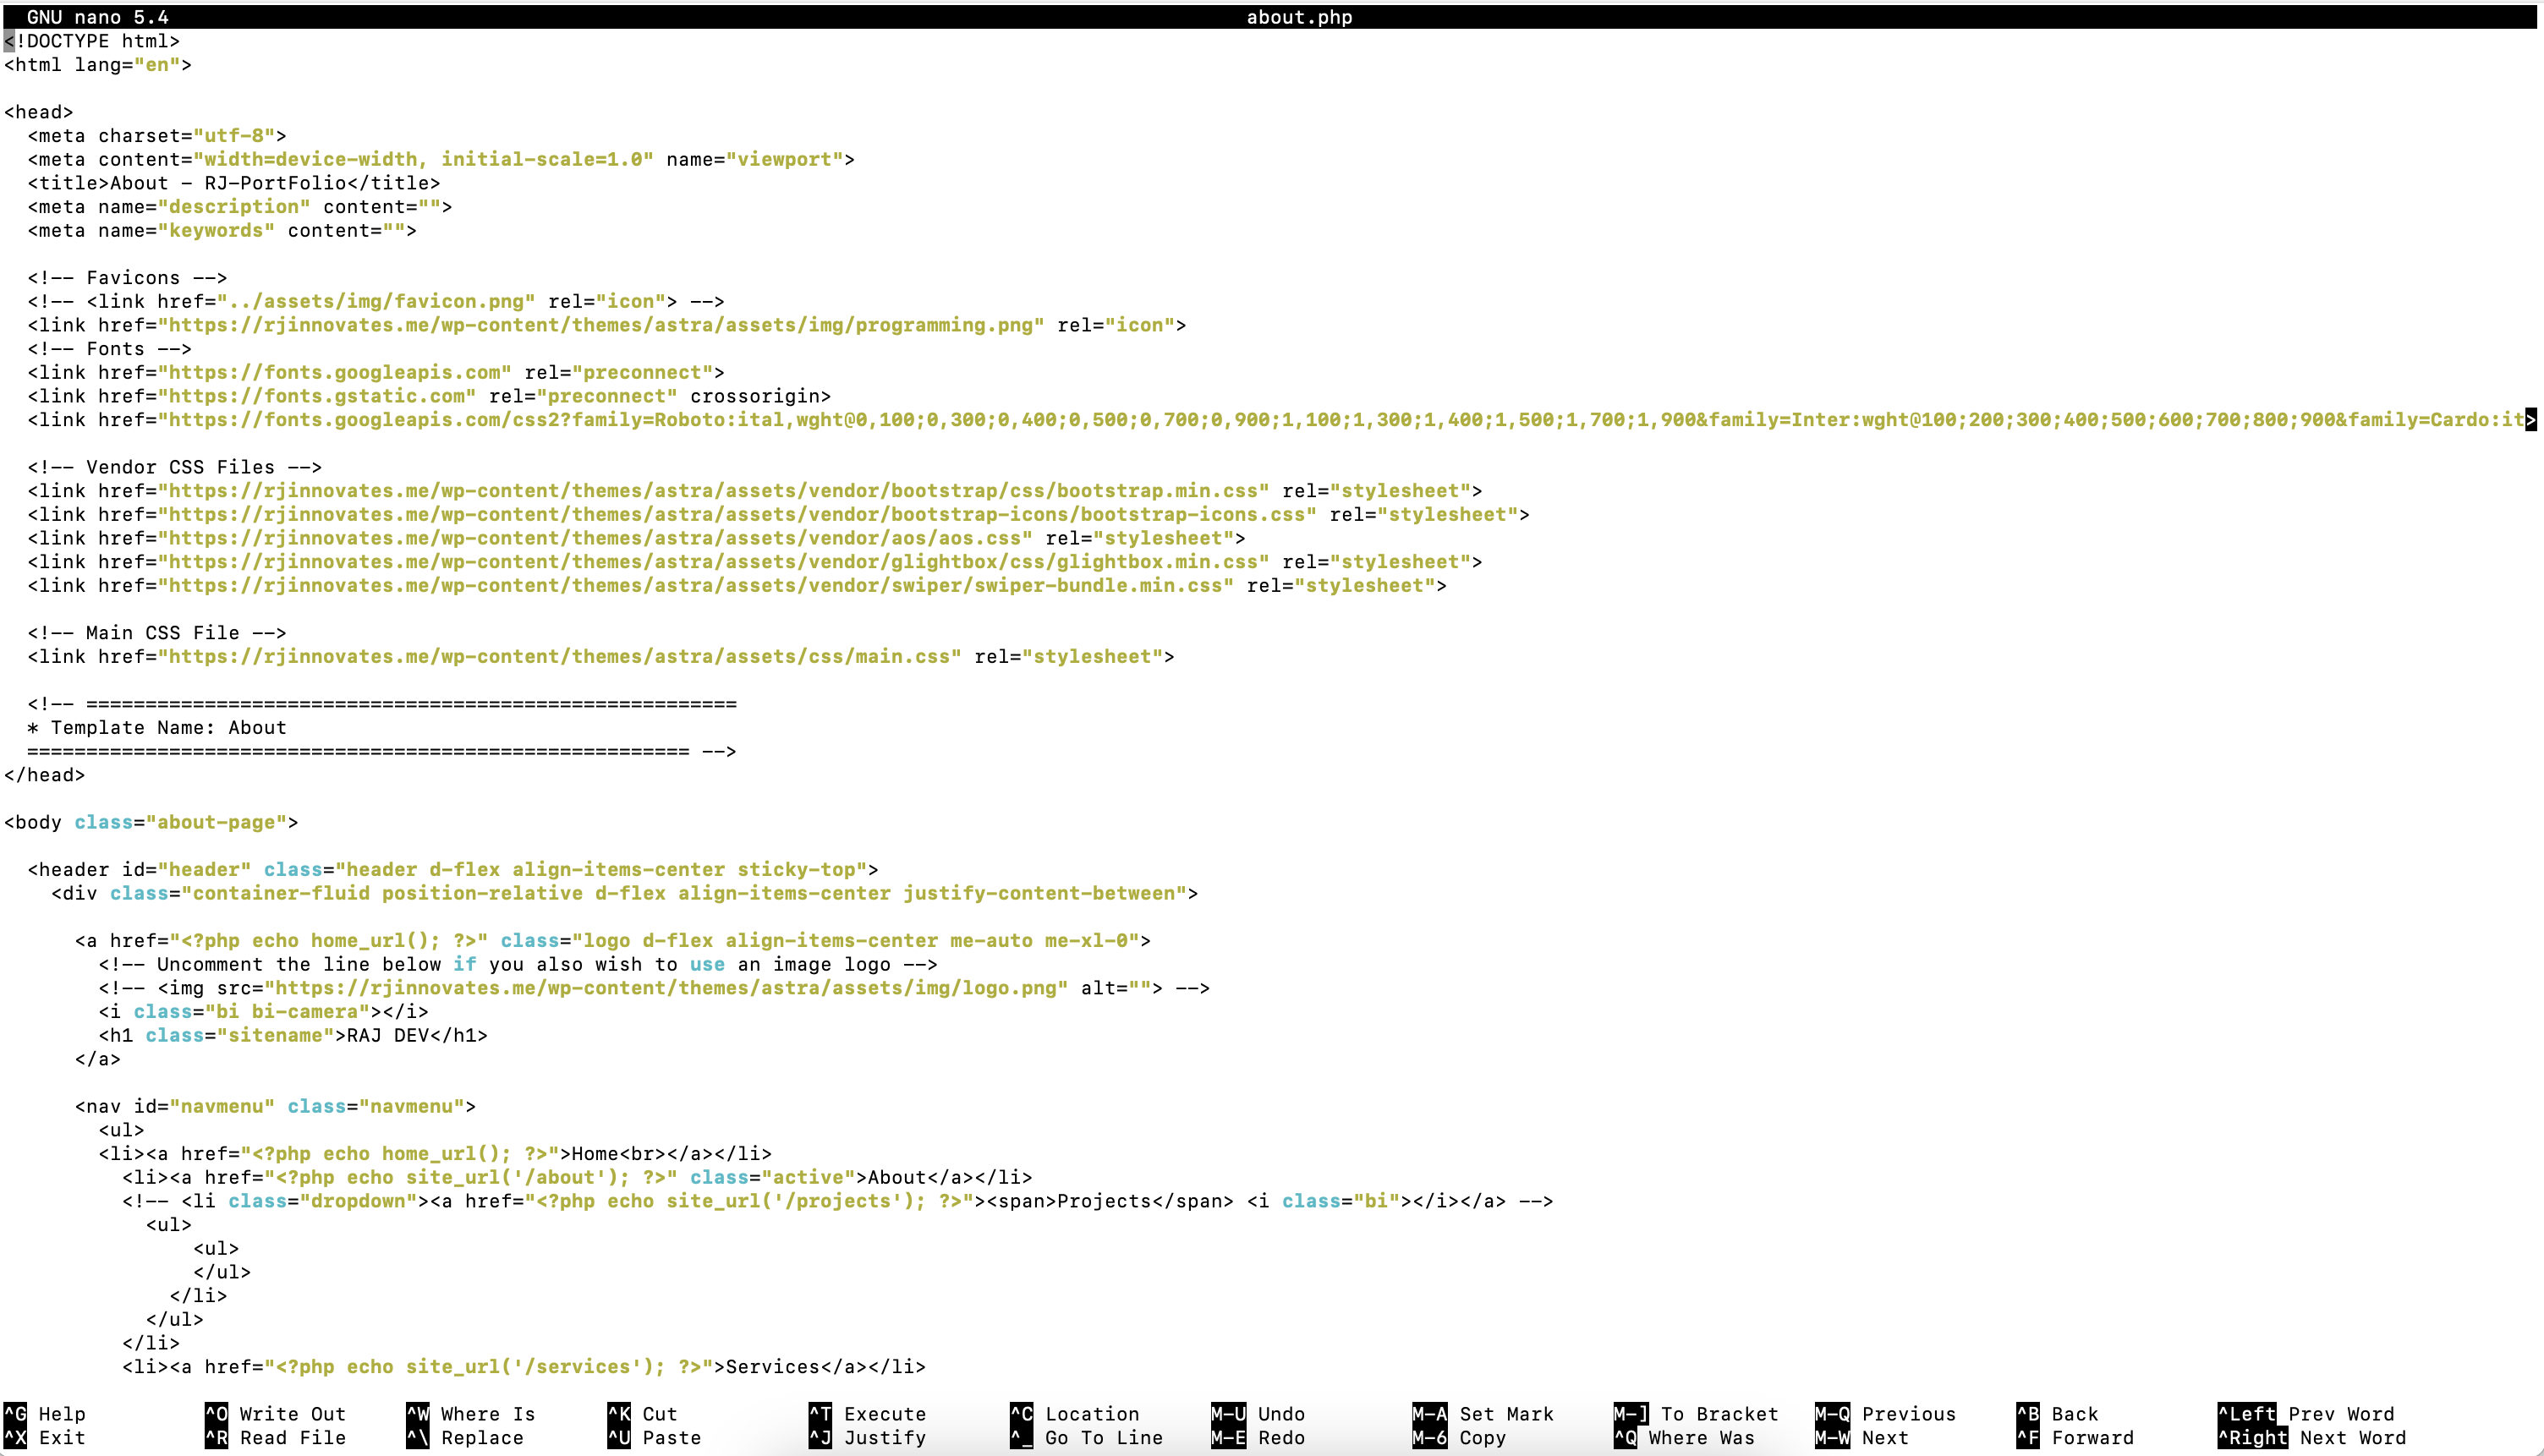Place cursor on the title tag line
This screenshot has width=2544, height=1456.
point(234,183)
